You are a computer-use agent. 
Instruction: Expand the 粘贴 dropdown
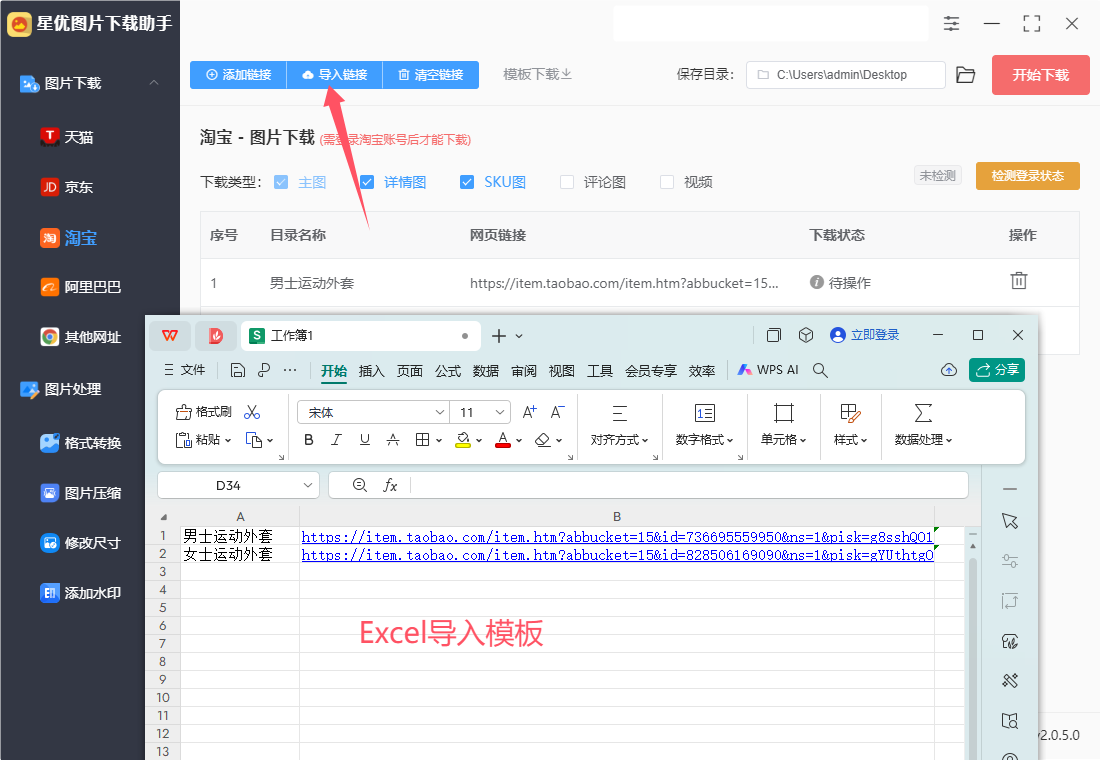[x=227, y=440]
